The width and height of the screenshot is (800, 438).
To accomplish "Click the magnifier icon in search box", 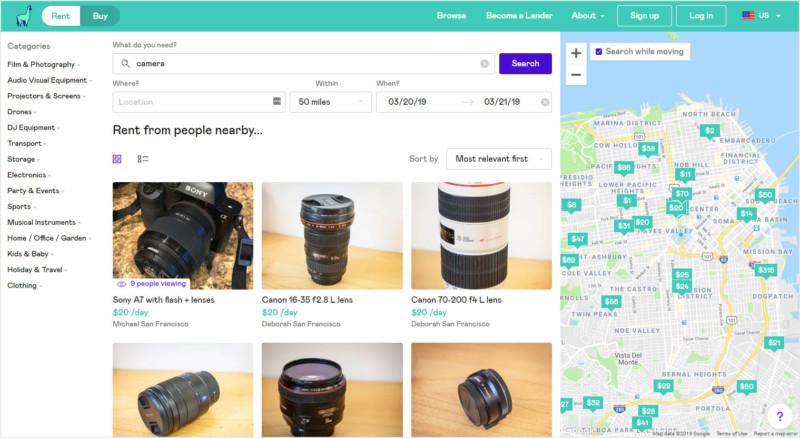I will [x=125, y=63].
